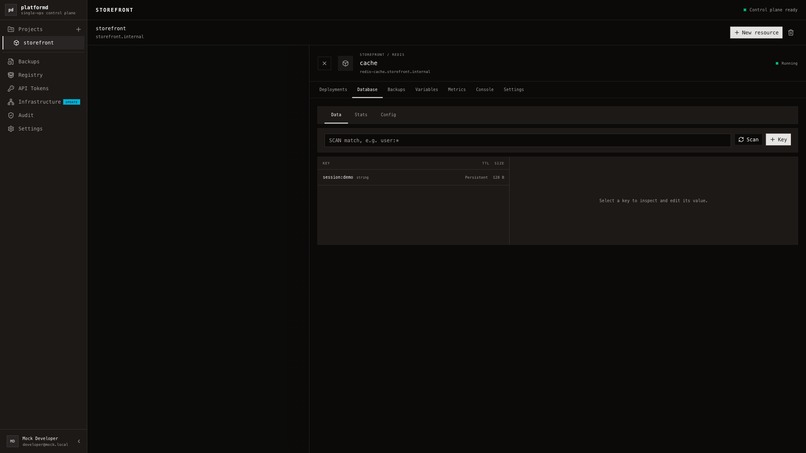Open the Console tab
The height and width of the screenshot is (453, 806).
[x=484, y=89]
